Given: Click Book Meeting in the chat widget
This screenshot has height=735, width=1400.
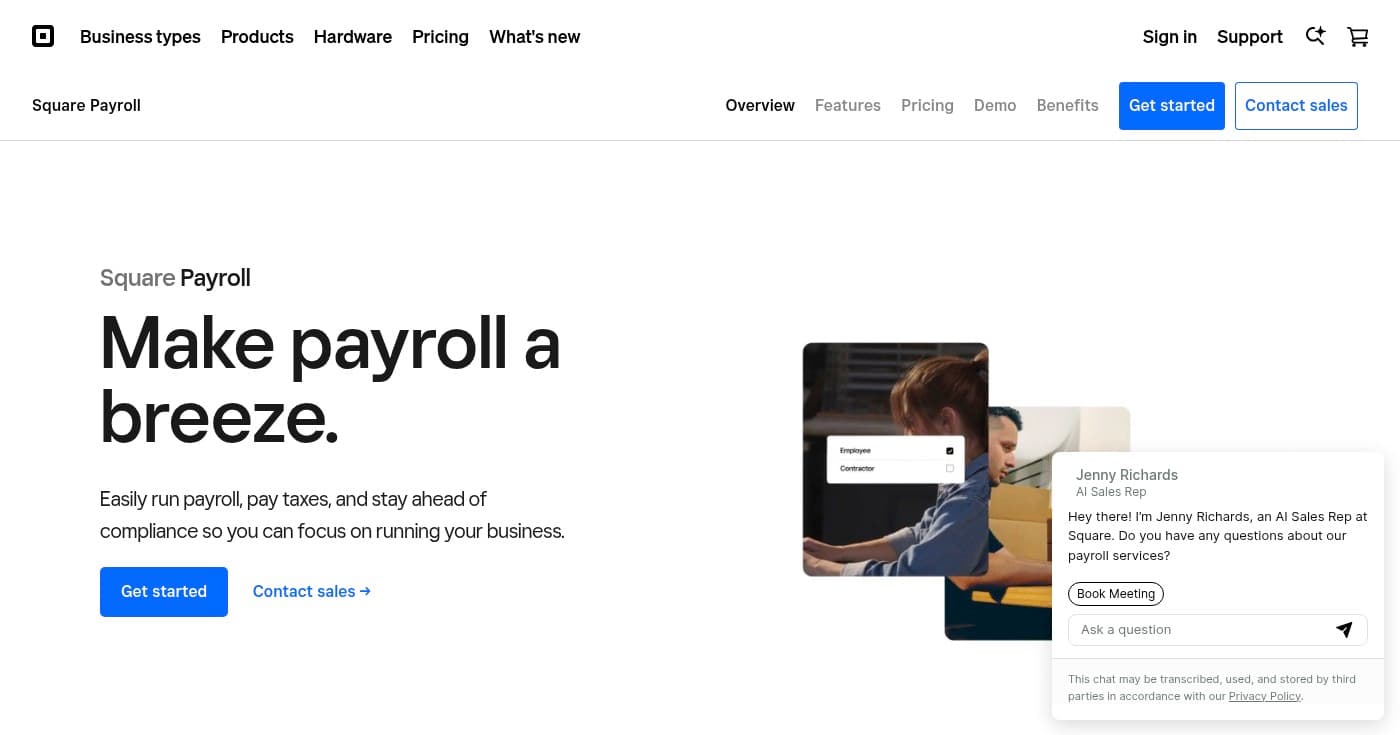Looking at the screenshot, I should 1116,593.
